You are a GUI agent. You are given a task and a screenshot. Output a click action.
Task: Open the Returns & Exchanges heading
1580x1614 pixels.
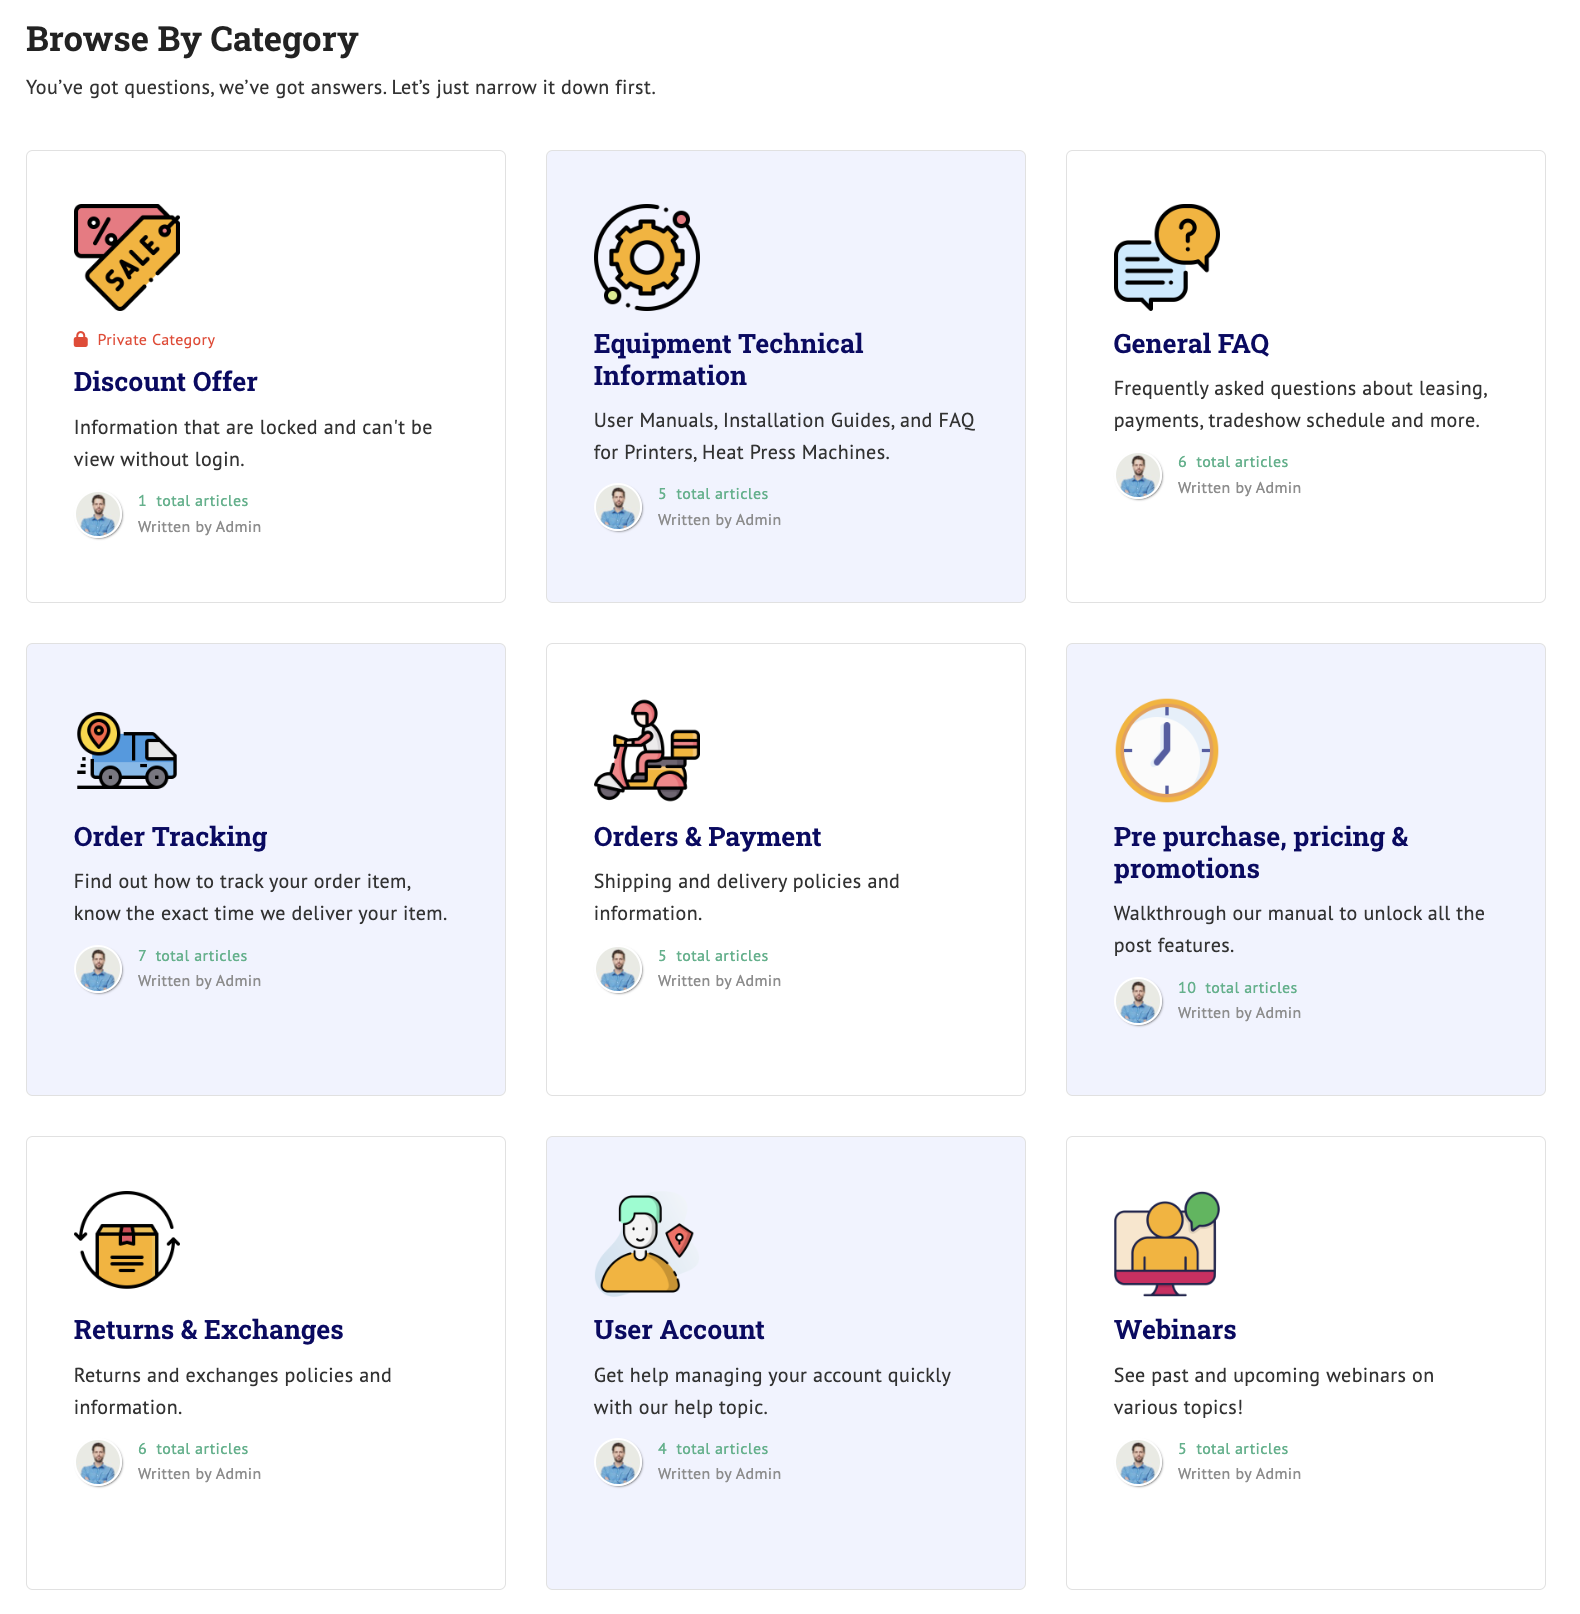(209, 1330)
